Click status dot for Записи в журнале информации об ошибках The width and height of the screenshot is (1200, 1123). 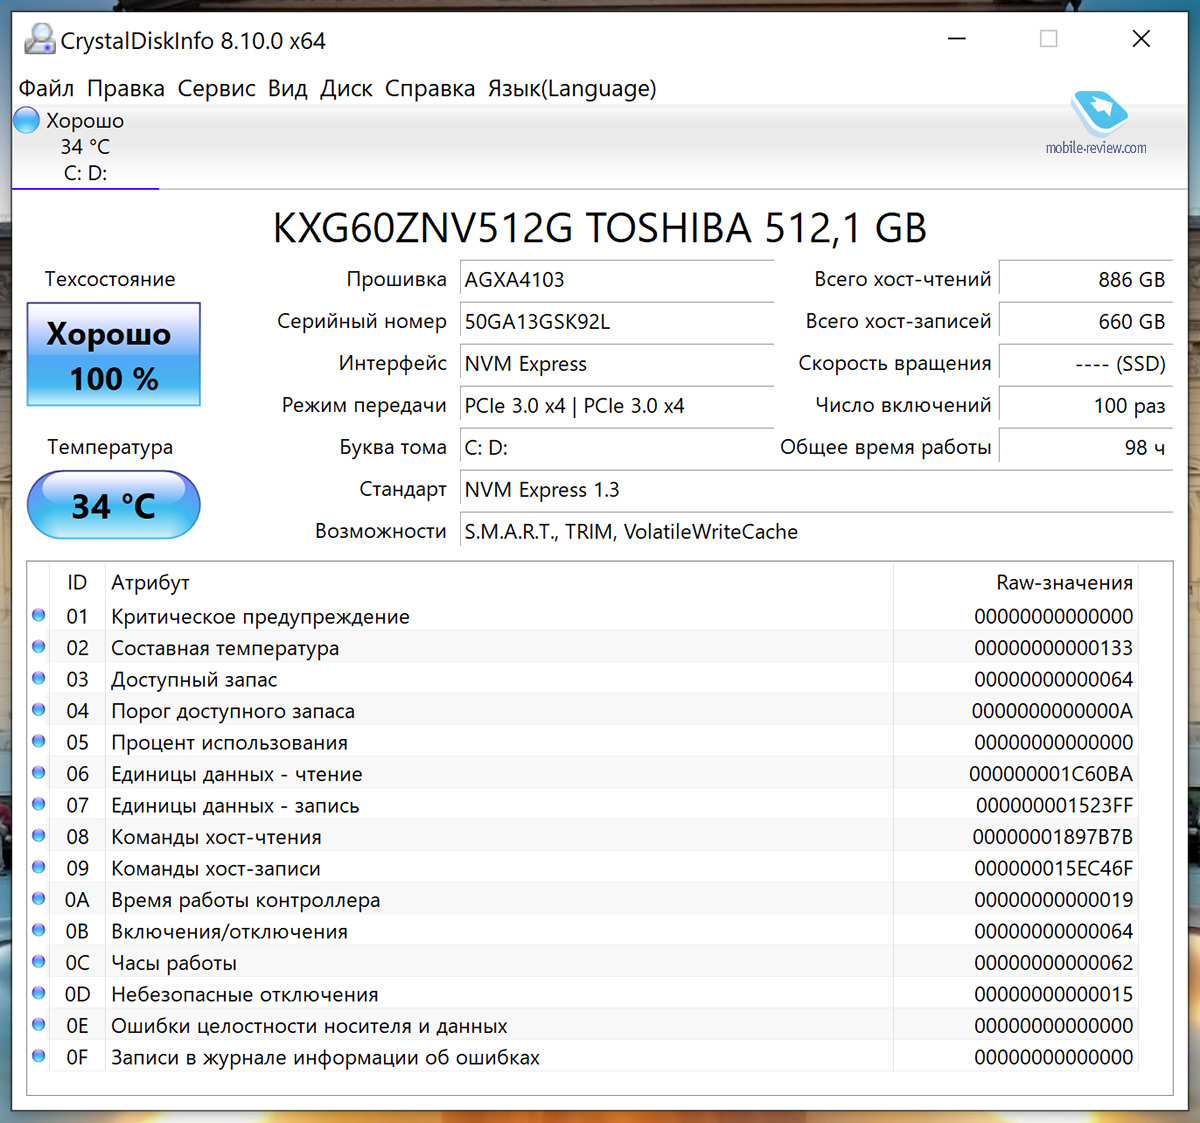click(39, 1056)
